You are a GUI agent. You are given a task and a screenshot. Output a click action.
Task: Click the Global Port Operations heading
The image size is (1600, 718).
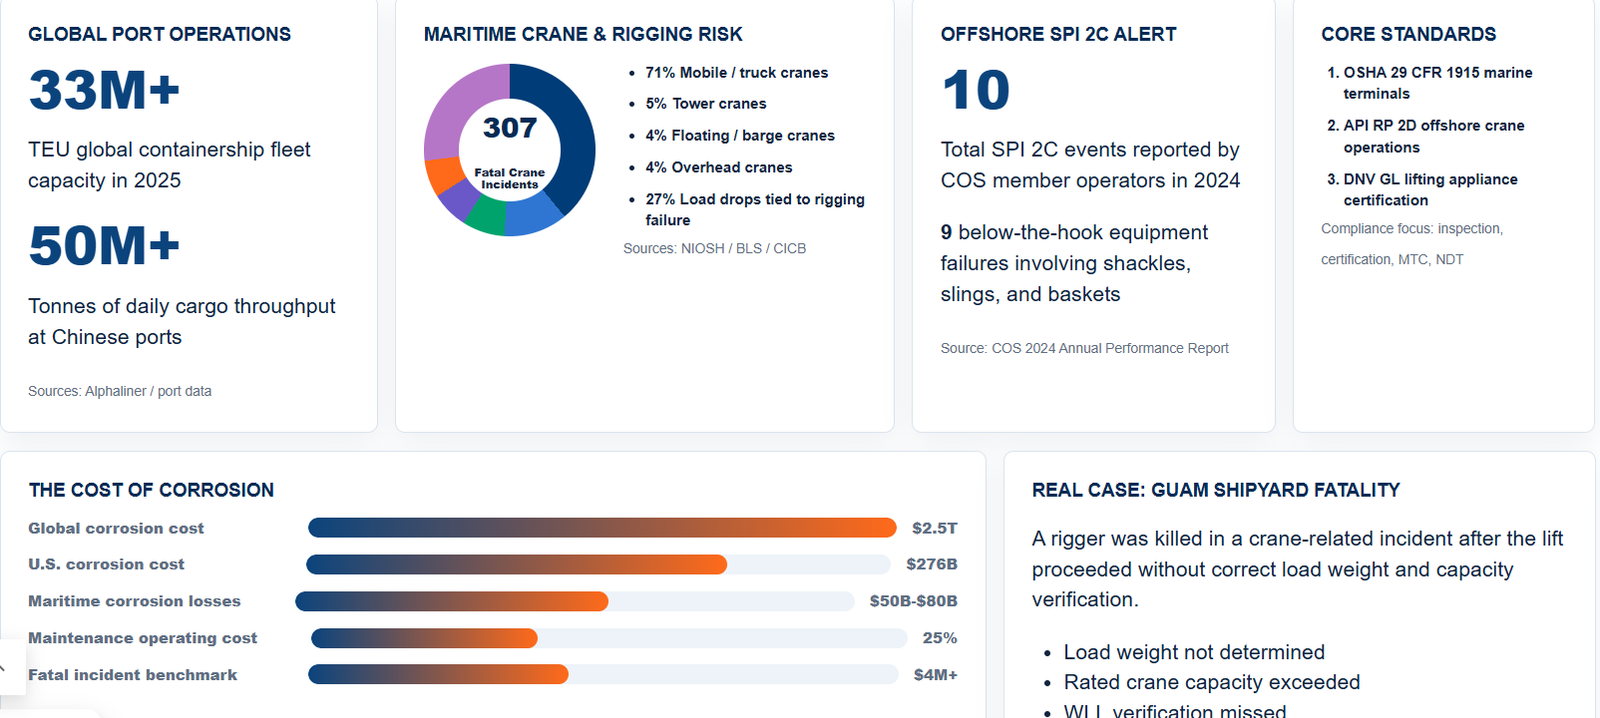[x=159, y=34]
